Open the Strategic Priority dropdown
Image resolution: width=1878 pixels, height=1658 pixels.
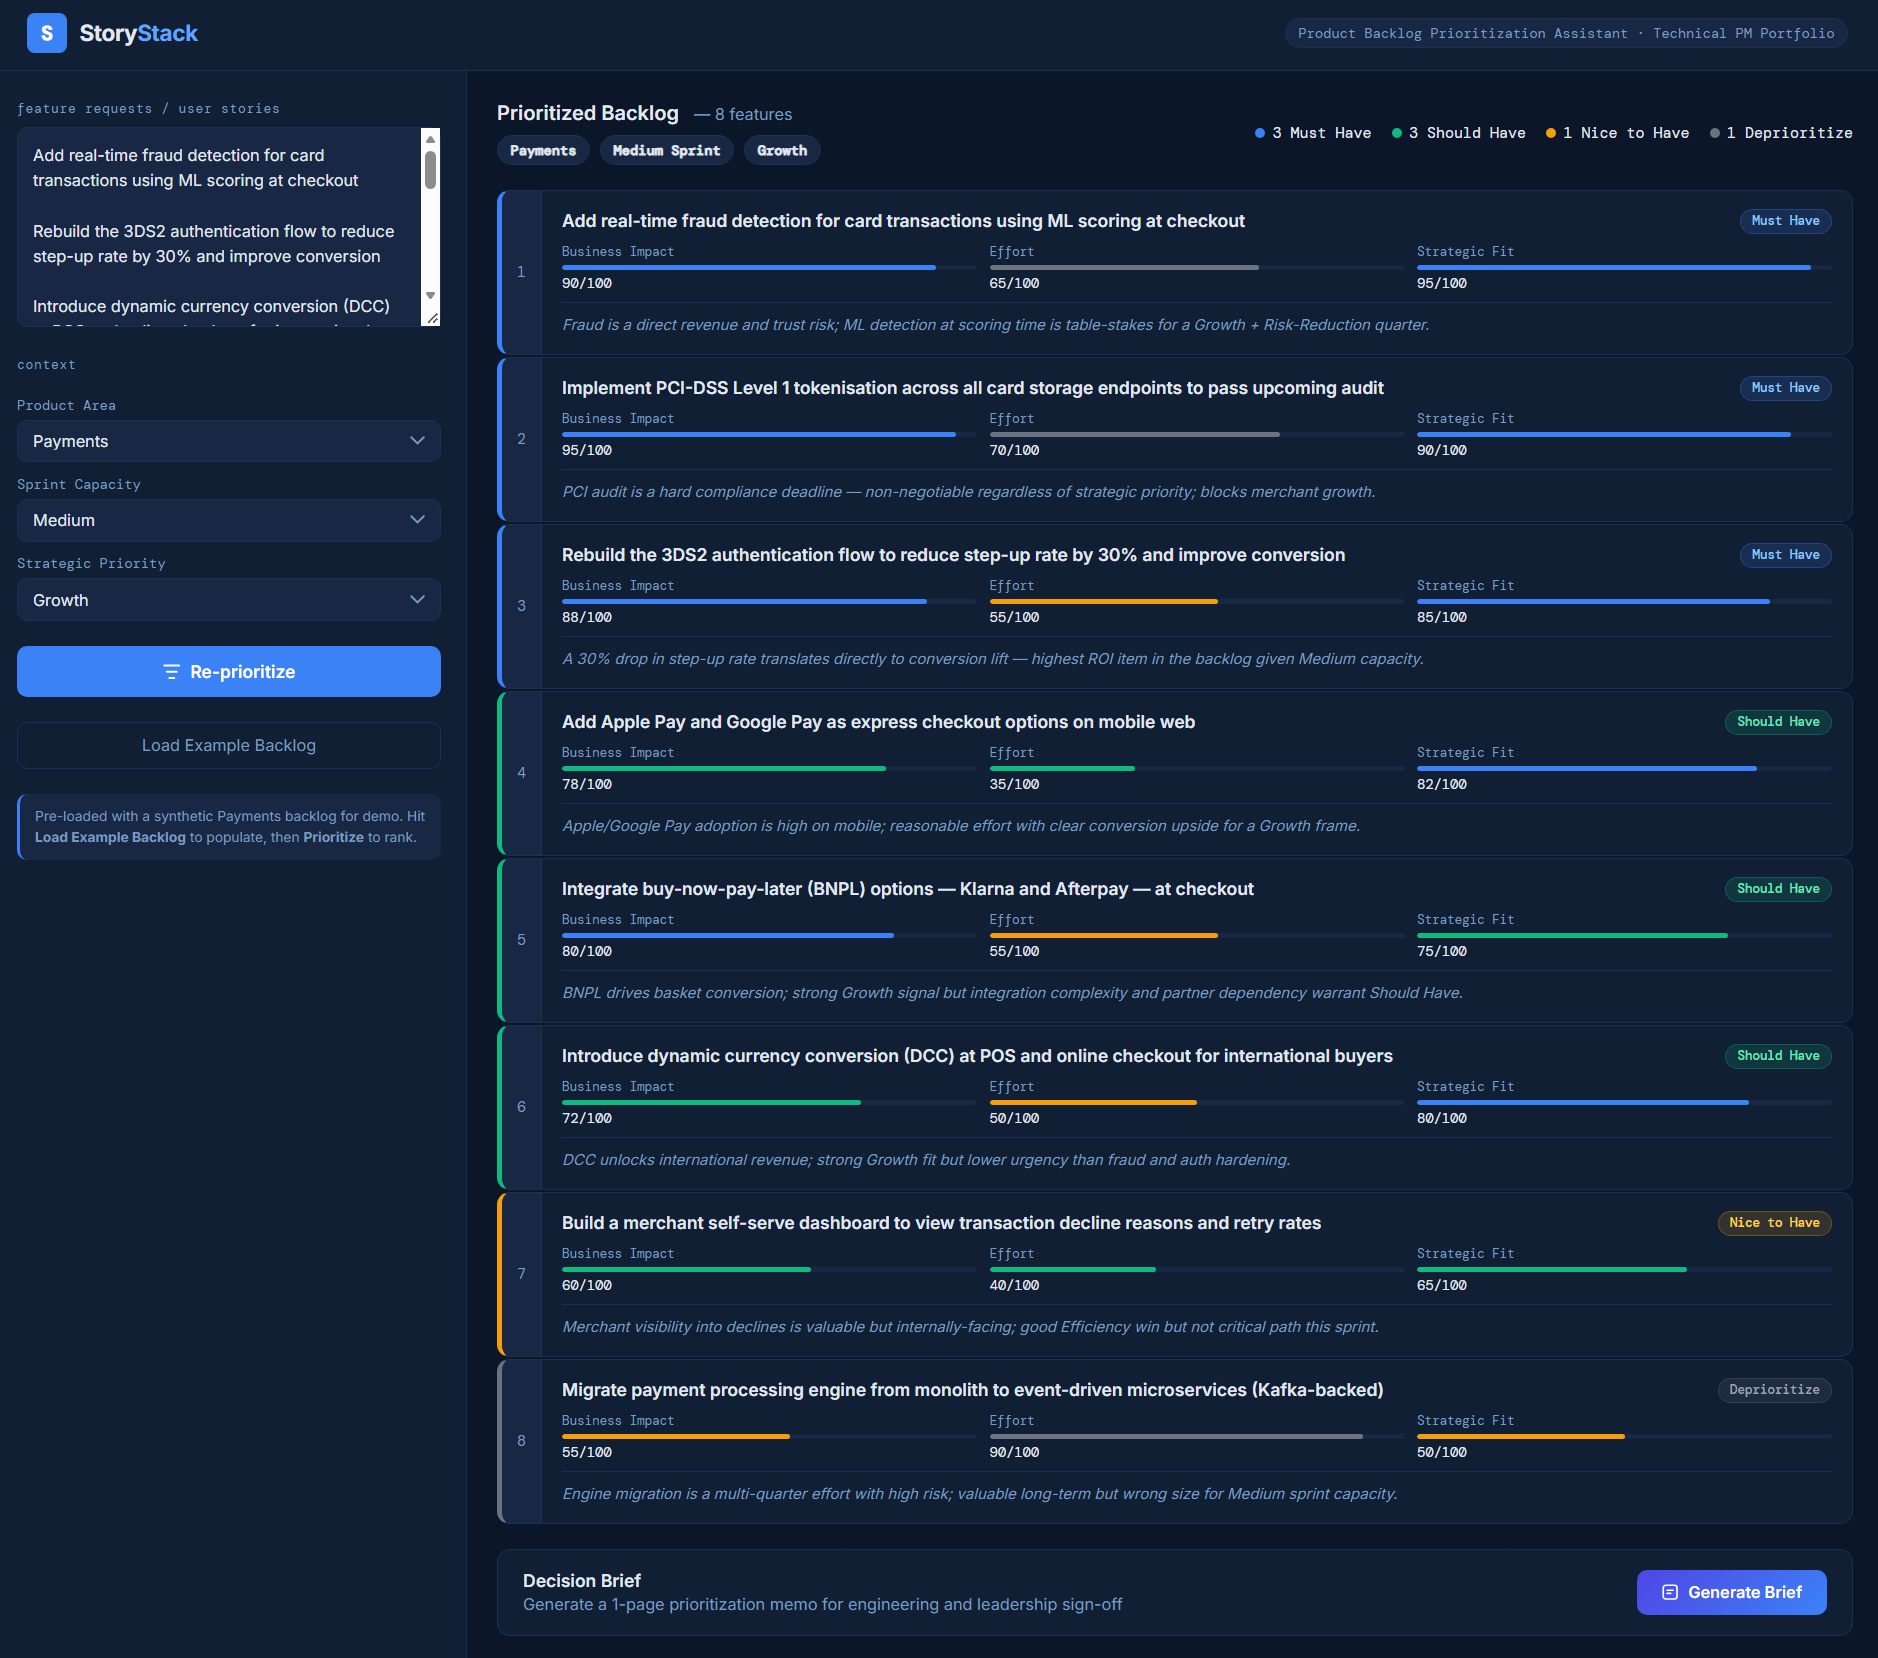click(x=229, y=600)
